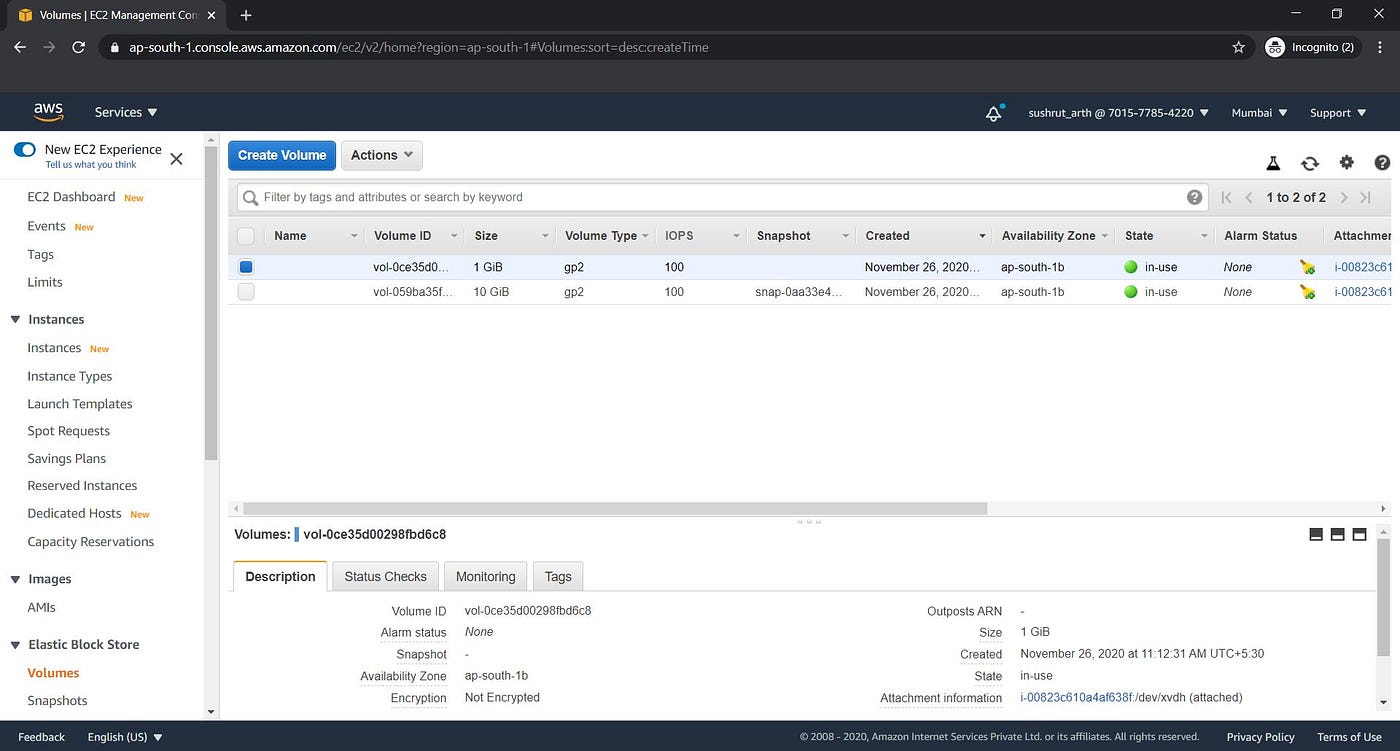1400x751 pixels.
Task: Open the Privacy Policy link
Action: coord(1260,737)
